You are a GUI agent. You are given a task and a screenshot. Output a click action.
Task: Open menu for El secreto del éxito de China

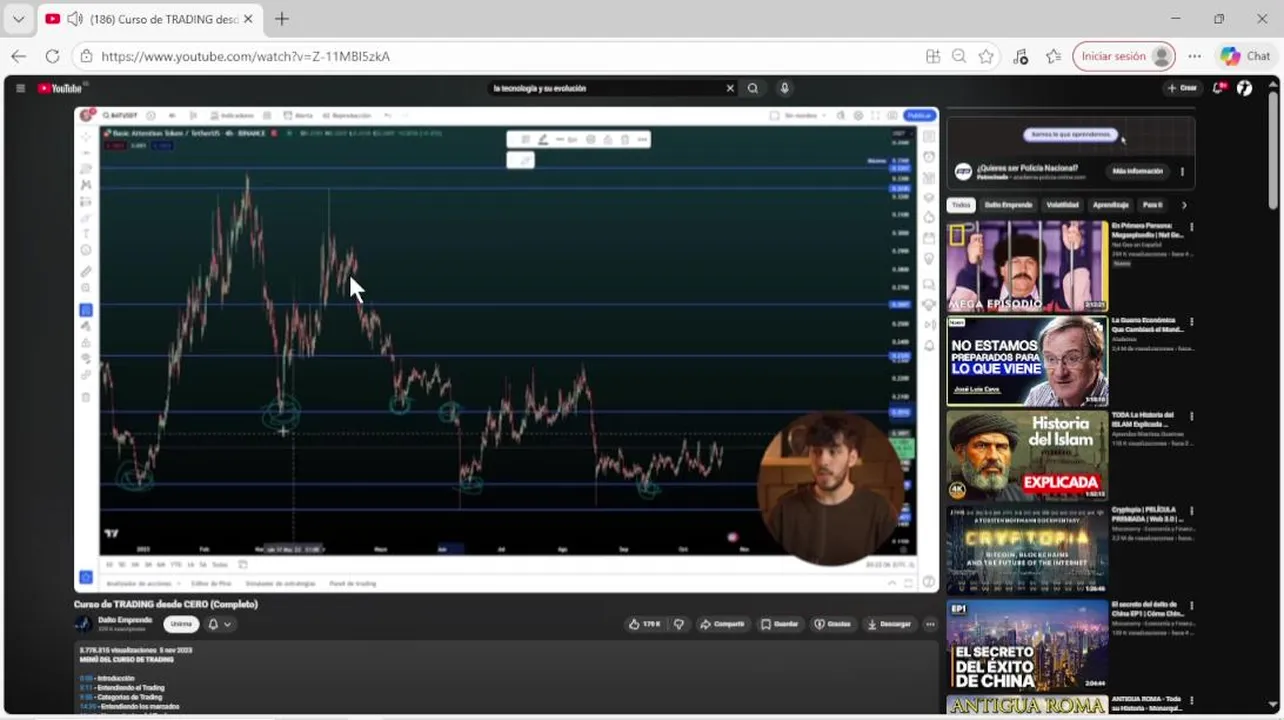click(1191, 607)
